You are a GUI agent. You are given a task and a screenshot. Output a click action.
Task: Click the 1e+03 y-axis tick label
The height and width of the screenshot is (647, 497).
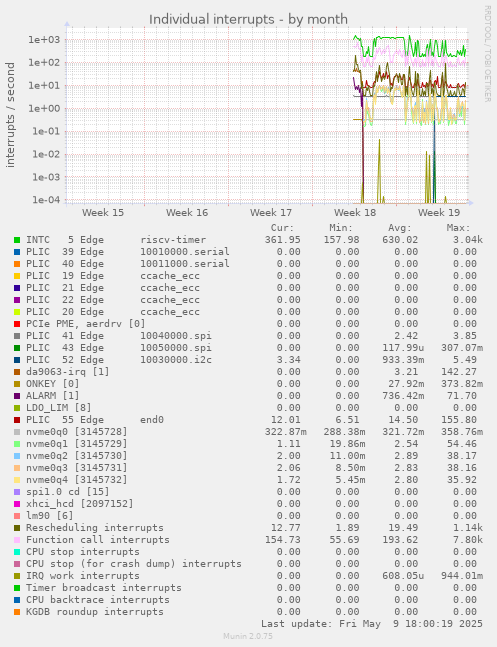coord(44,40)
